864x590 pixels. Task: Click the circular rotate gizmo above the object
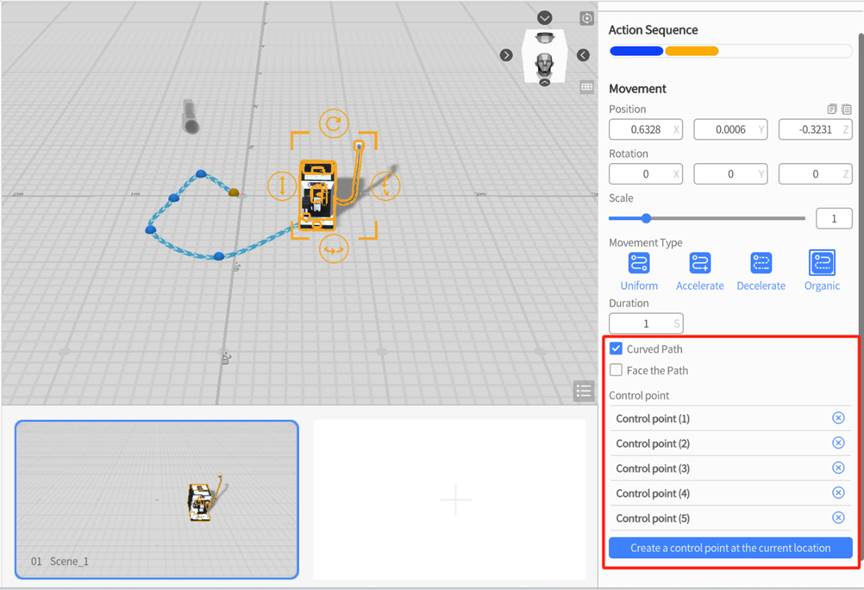[x=333, y=125]
